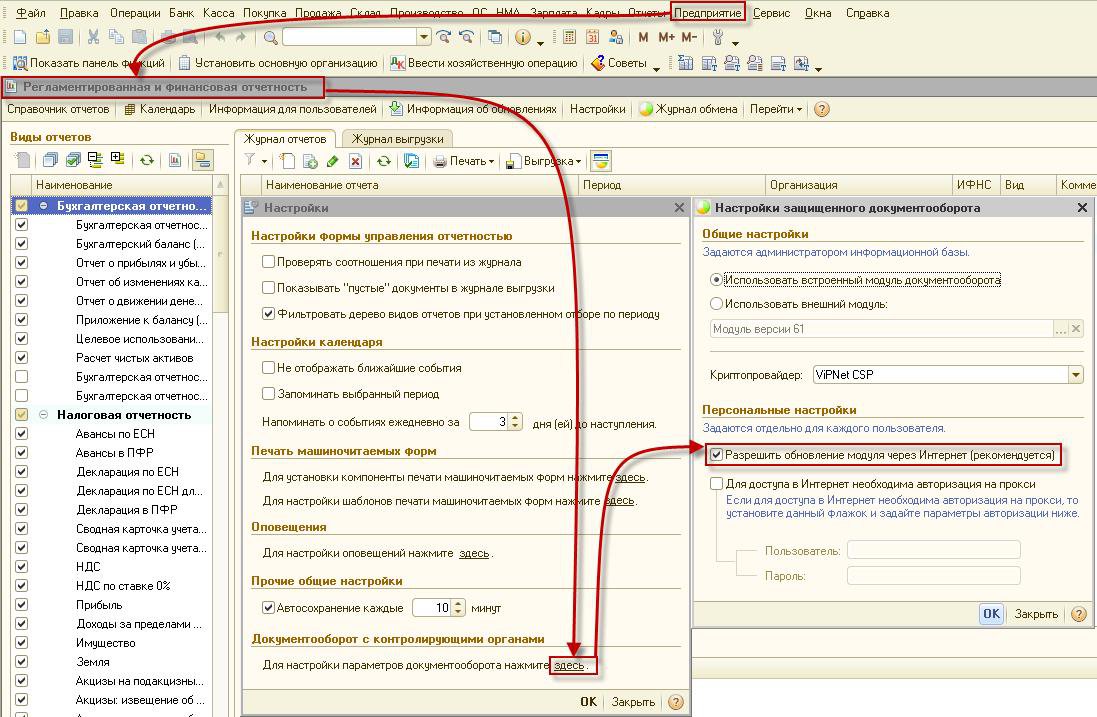
Task: Click the M- memory subtract button
Action: [689, 37]
